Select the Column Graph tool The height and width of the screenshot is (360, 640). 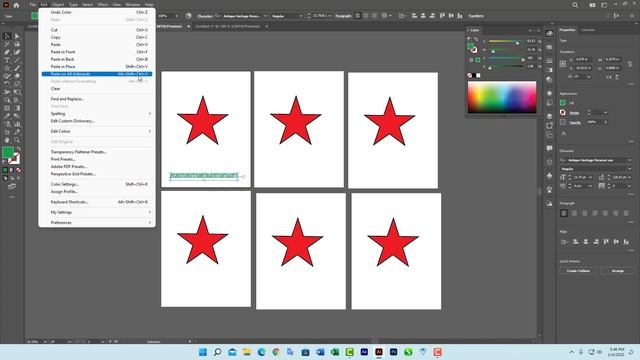click(17, 124)
